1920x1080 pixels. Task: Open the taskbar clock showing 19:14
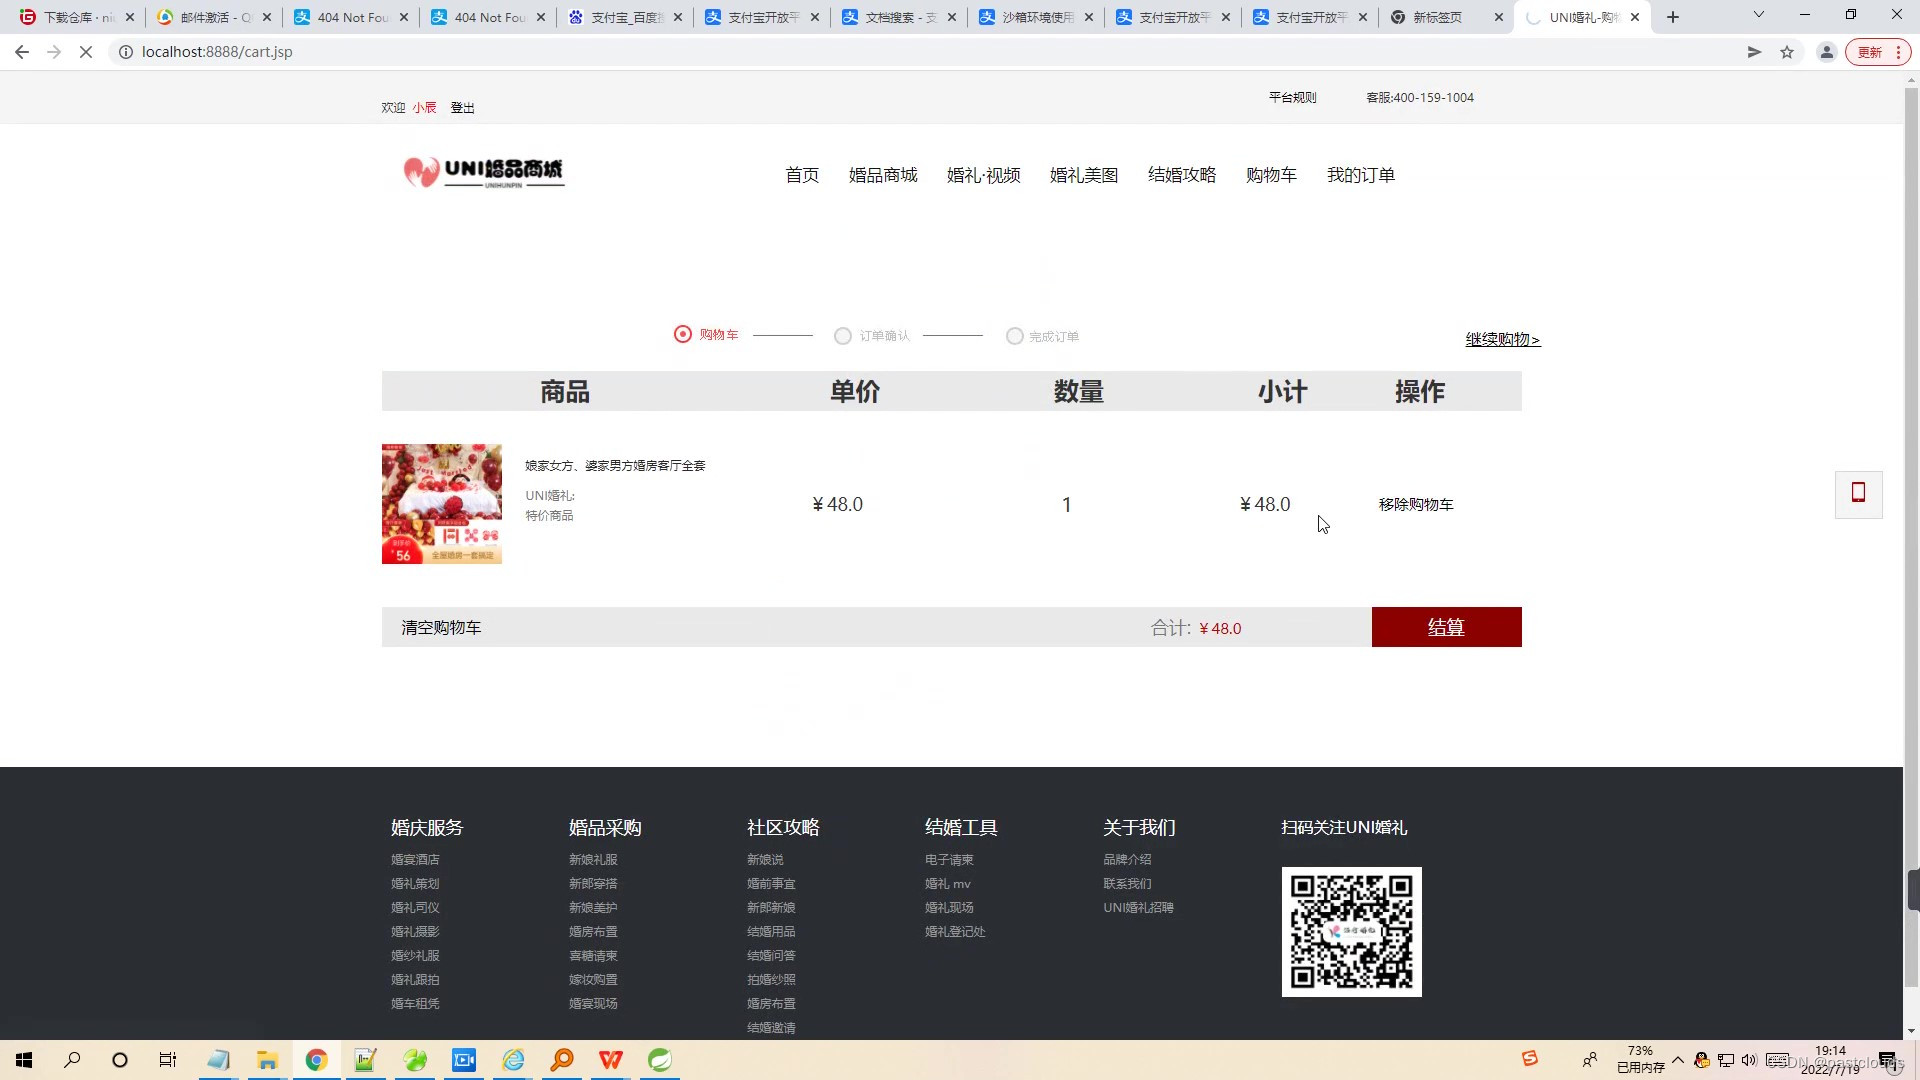tap(1830, 1060)
